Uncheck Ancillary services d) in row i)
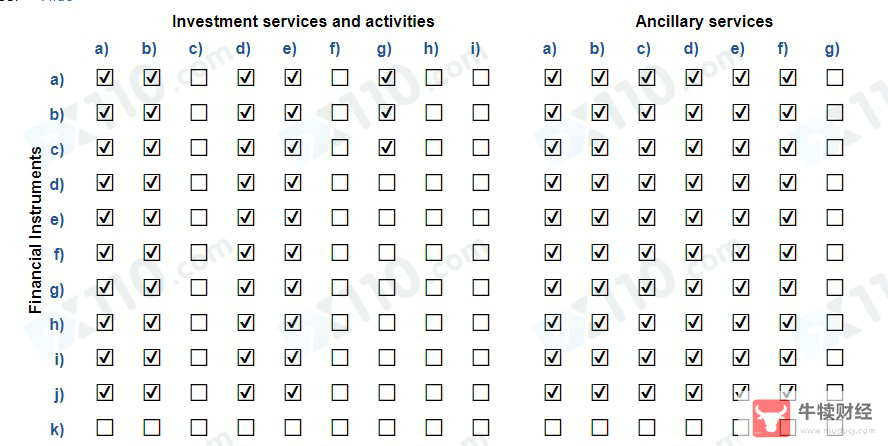Image resolution: width=888 pixels, height=446 pixels. (694, 358)
